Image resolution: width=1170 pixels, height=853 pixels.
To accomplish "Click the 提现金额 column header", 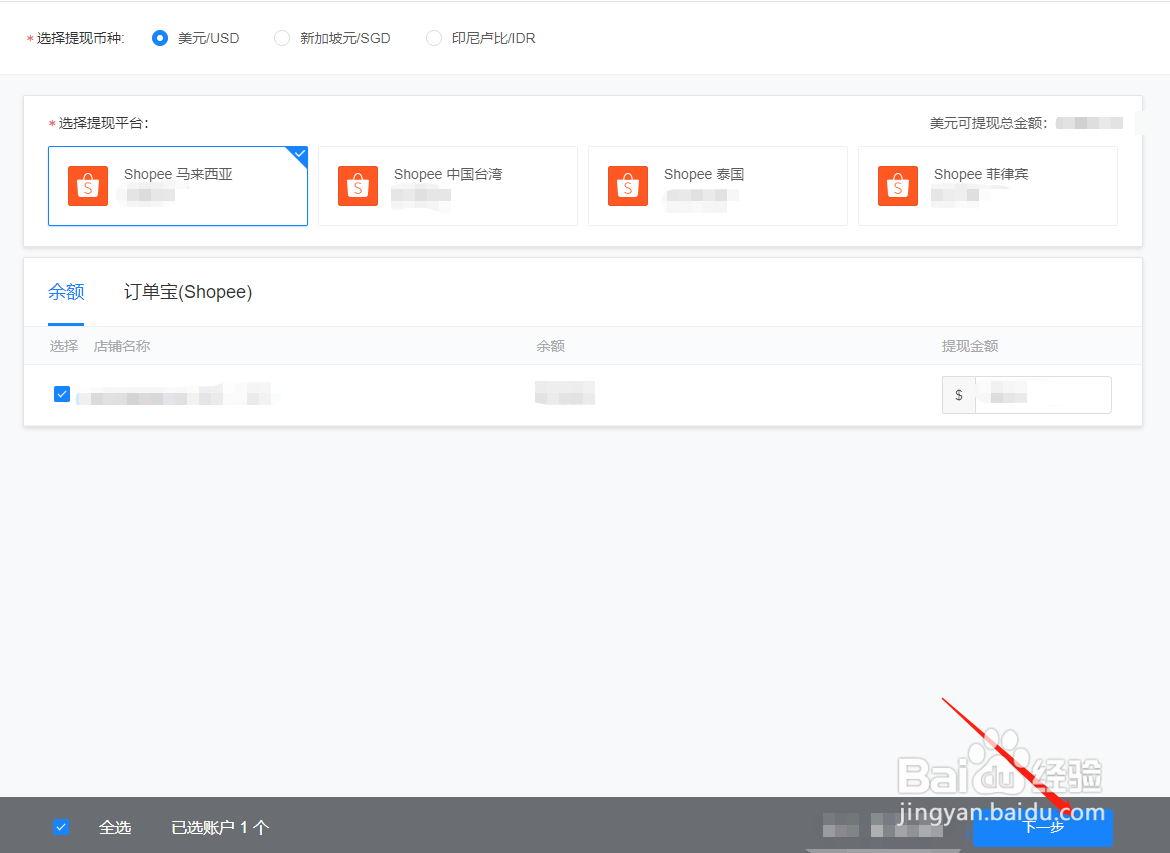I will [x=970, y=346].
